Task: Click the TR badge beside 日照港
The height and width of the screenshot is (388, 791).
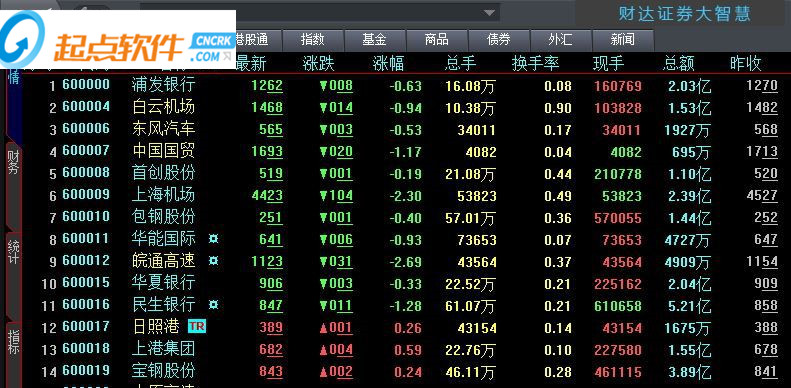Action: coord(197,326)
